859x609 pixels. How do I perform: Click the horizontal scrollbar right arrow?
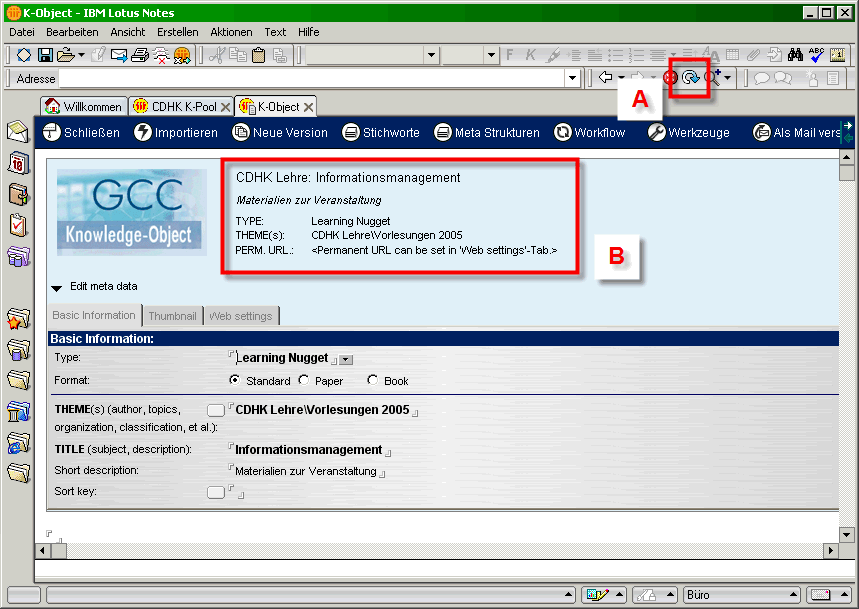point(831,550)
